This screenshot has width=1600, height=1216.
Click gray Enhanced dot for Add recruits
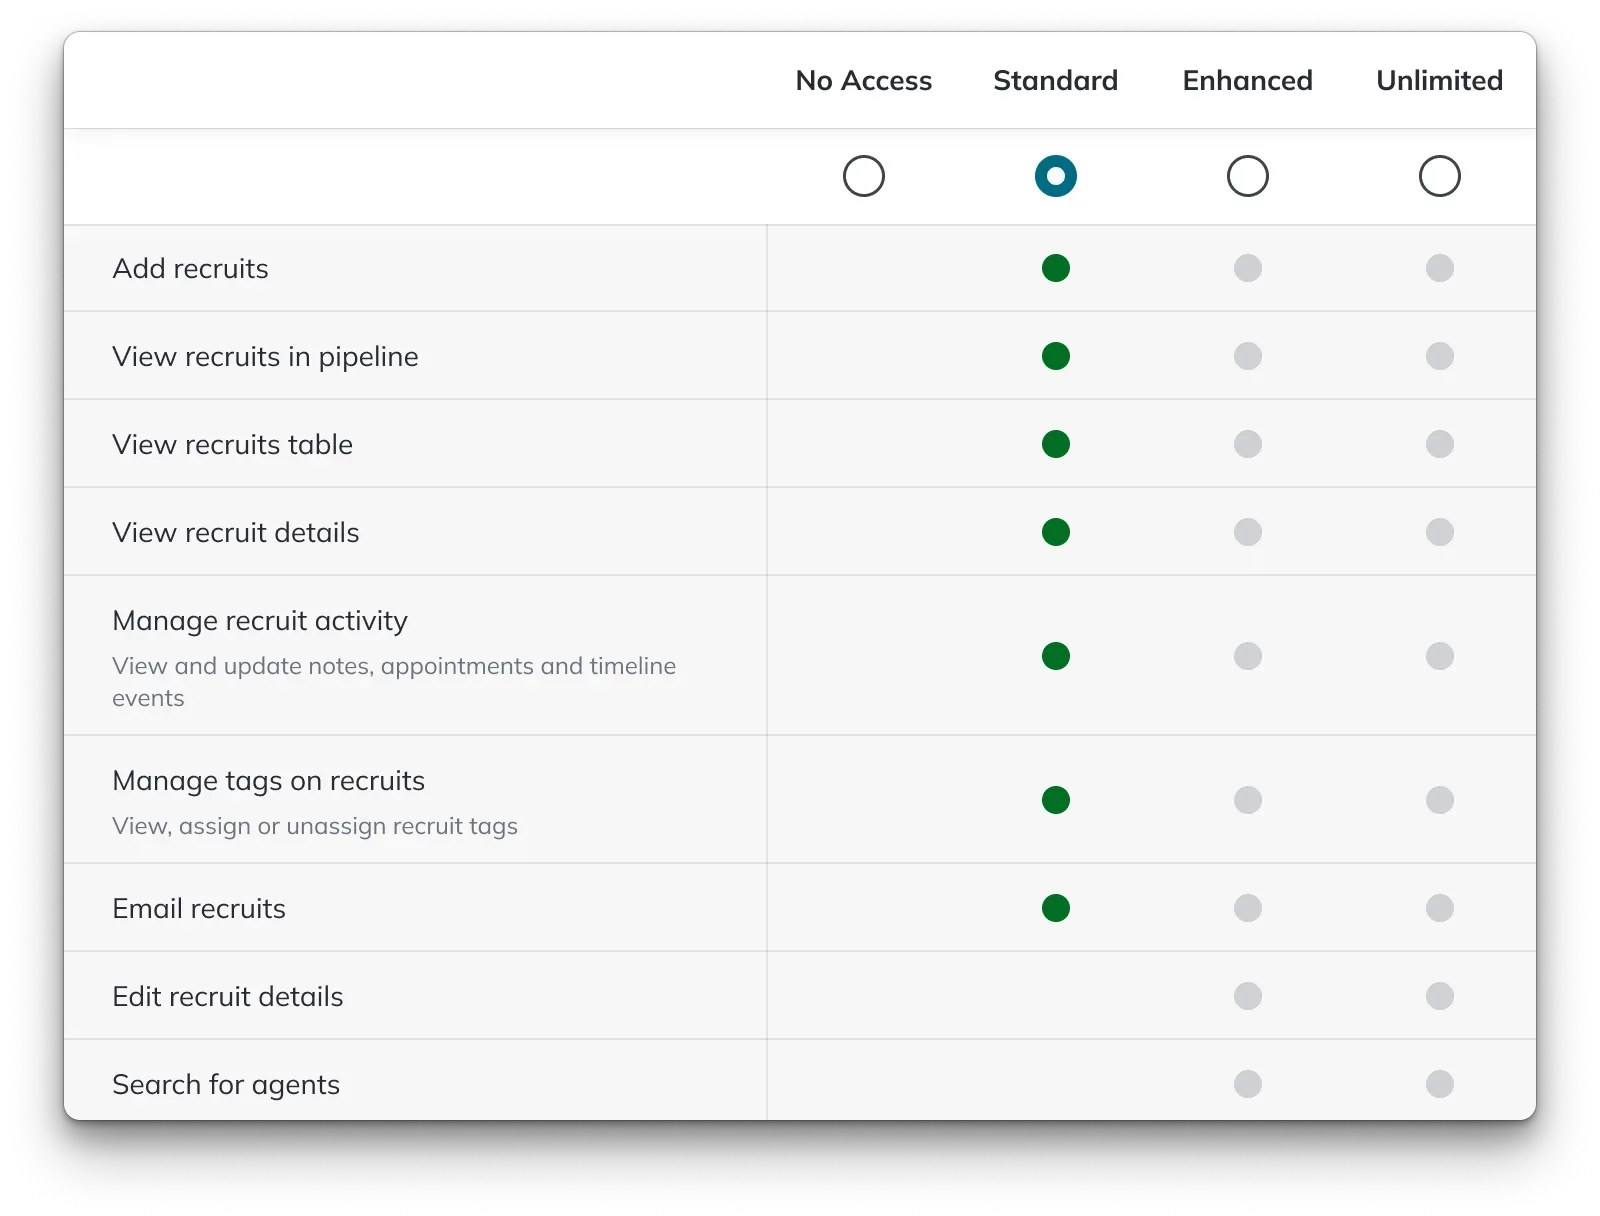[x=1248, y=268]
